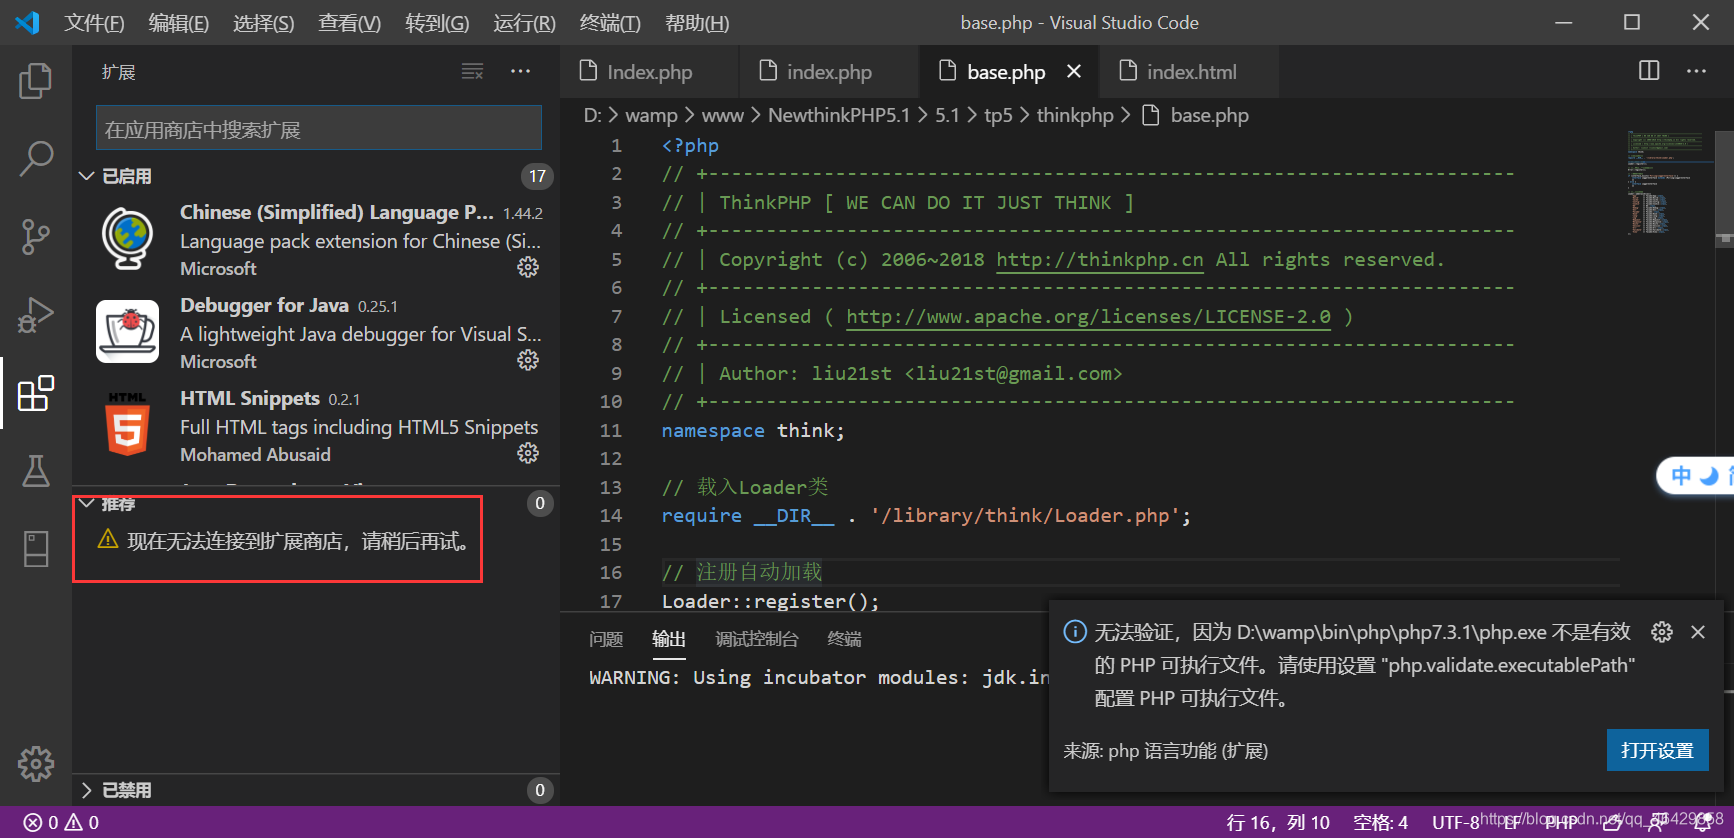The image size is (1734, 838).
Task: Click warnings count in status bar
Action: pos(82,822)
